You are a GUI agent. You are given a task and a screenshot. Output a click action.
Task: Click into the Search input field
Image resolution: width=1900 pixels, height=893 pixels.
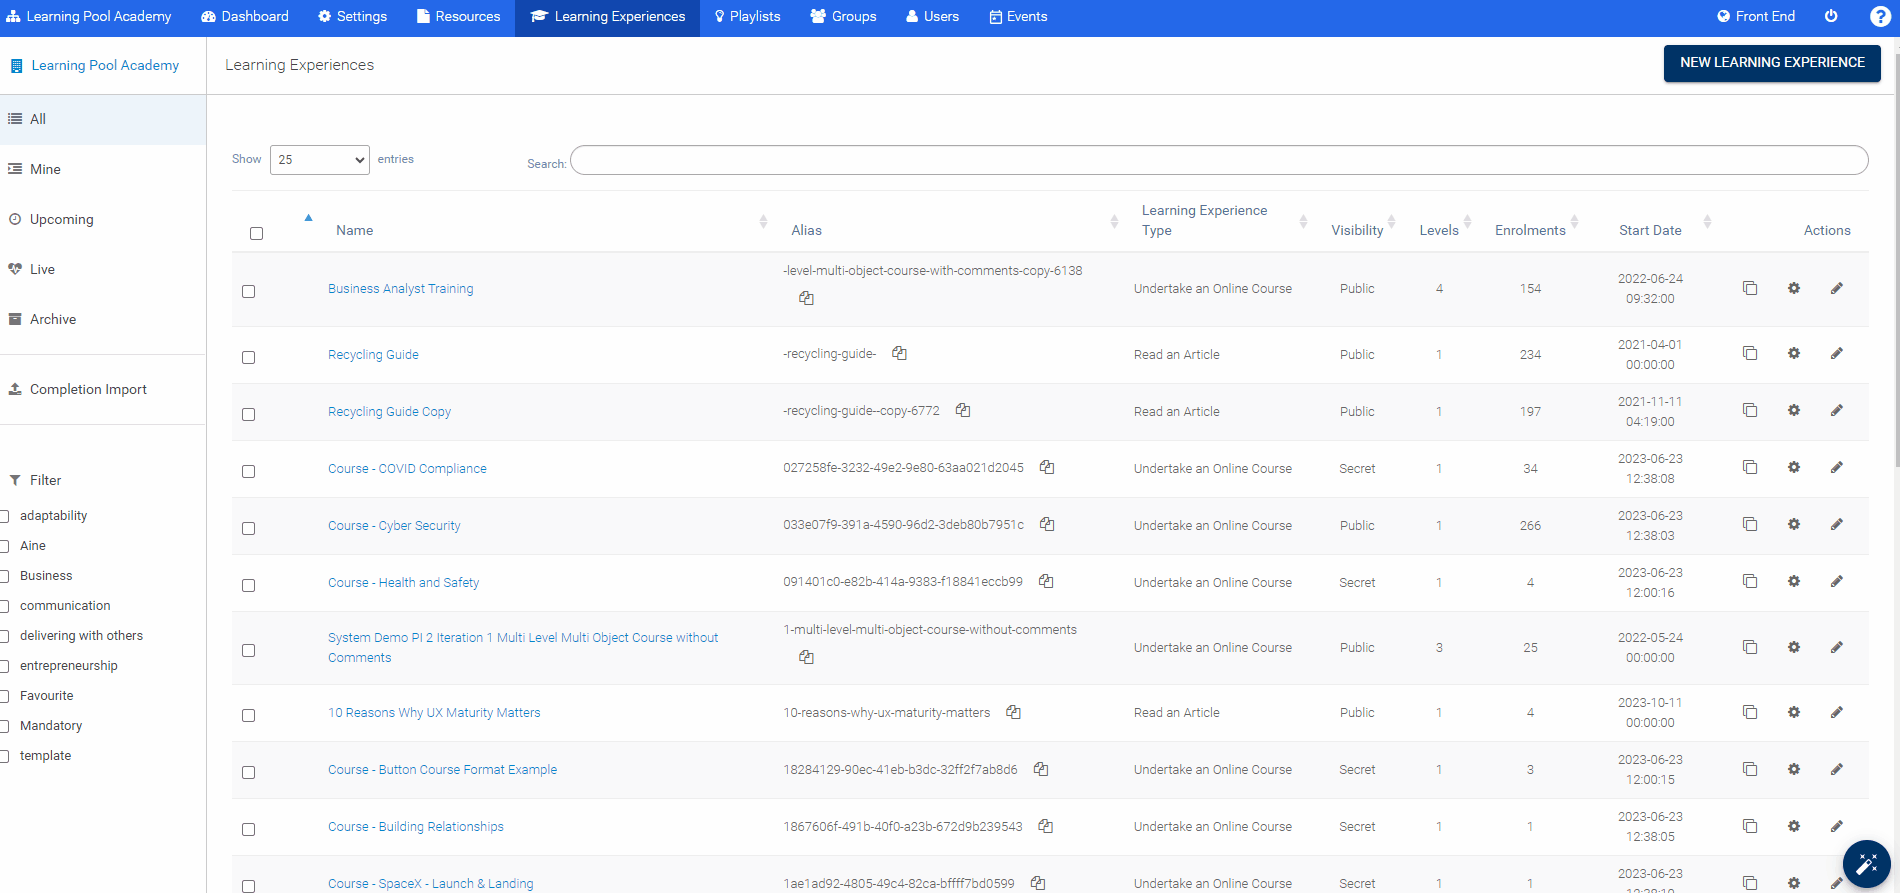(x=1218, y=160)
